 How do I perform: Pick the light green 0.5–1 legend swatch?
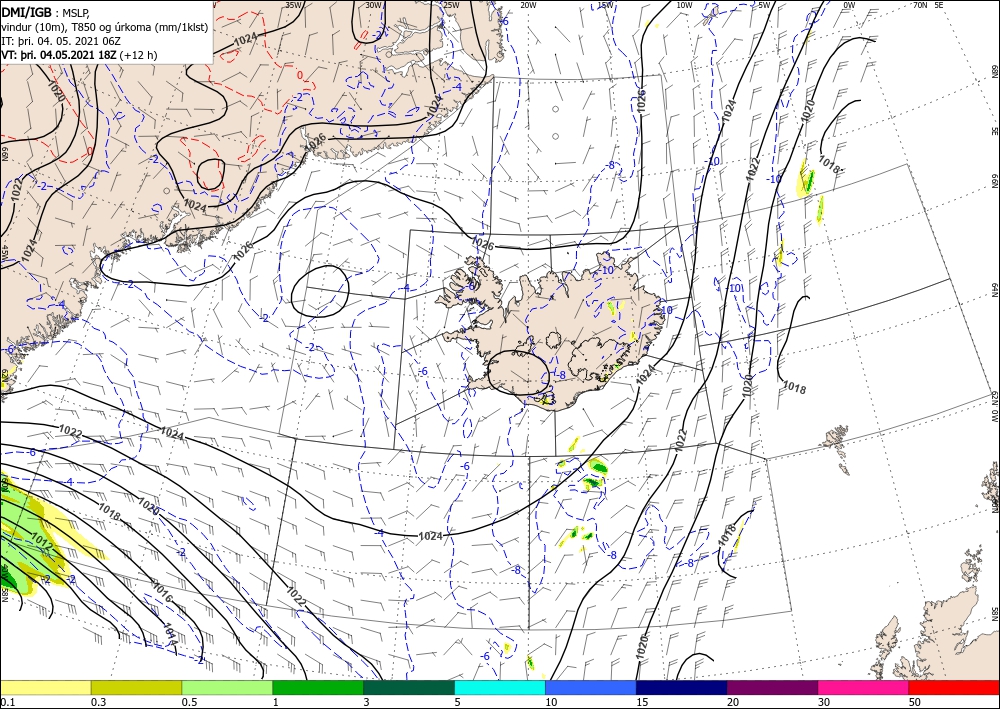(227, 687)
